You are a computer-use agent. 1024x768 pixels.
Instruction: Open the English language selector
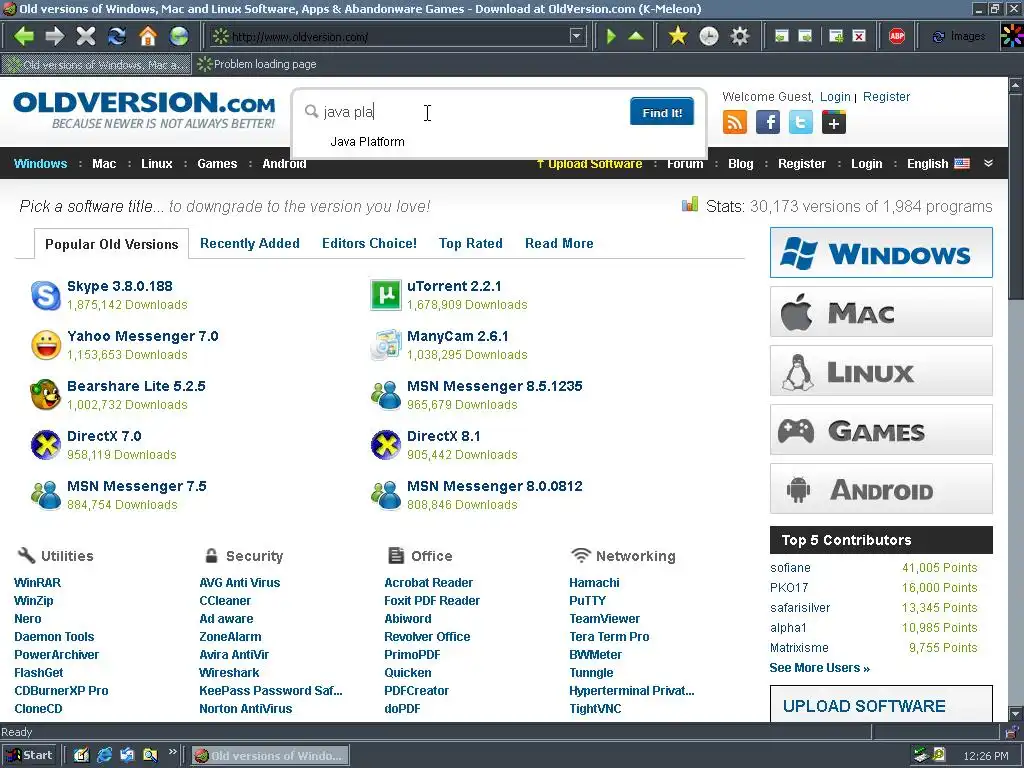pos(938,164)
